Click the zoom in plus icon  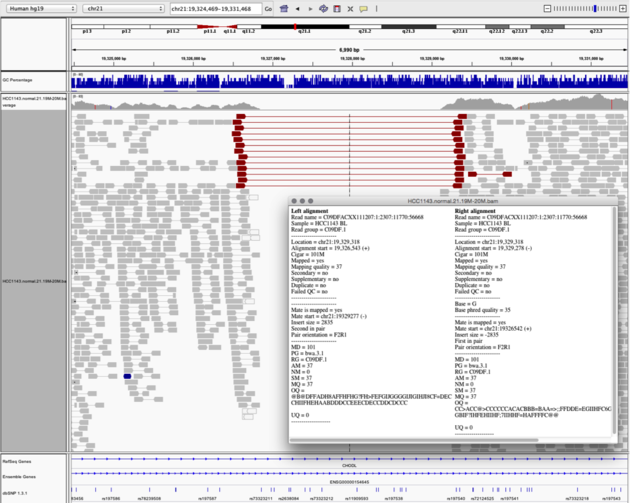[623, 8]
